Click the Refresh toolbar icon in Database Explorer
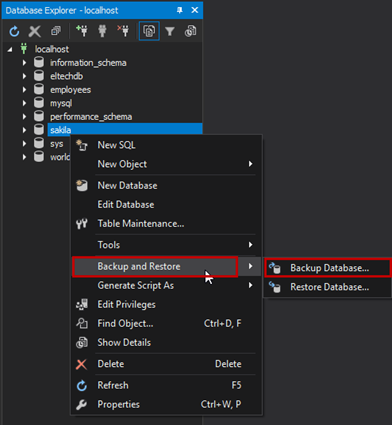 14,31
